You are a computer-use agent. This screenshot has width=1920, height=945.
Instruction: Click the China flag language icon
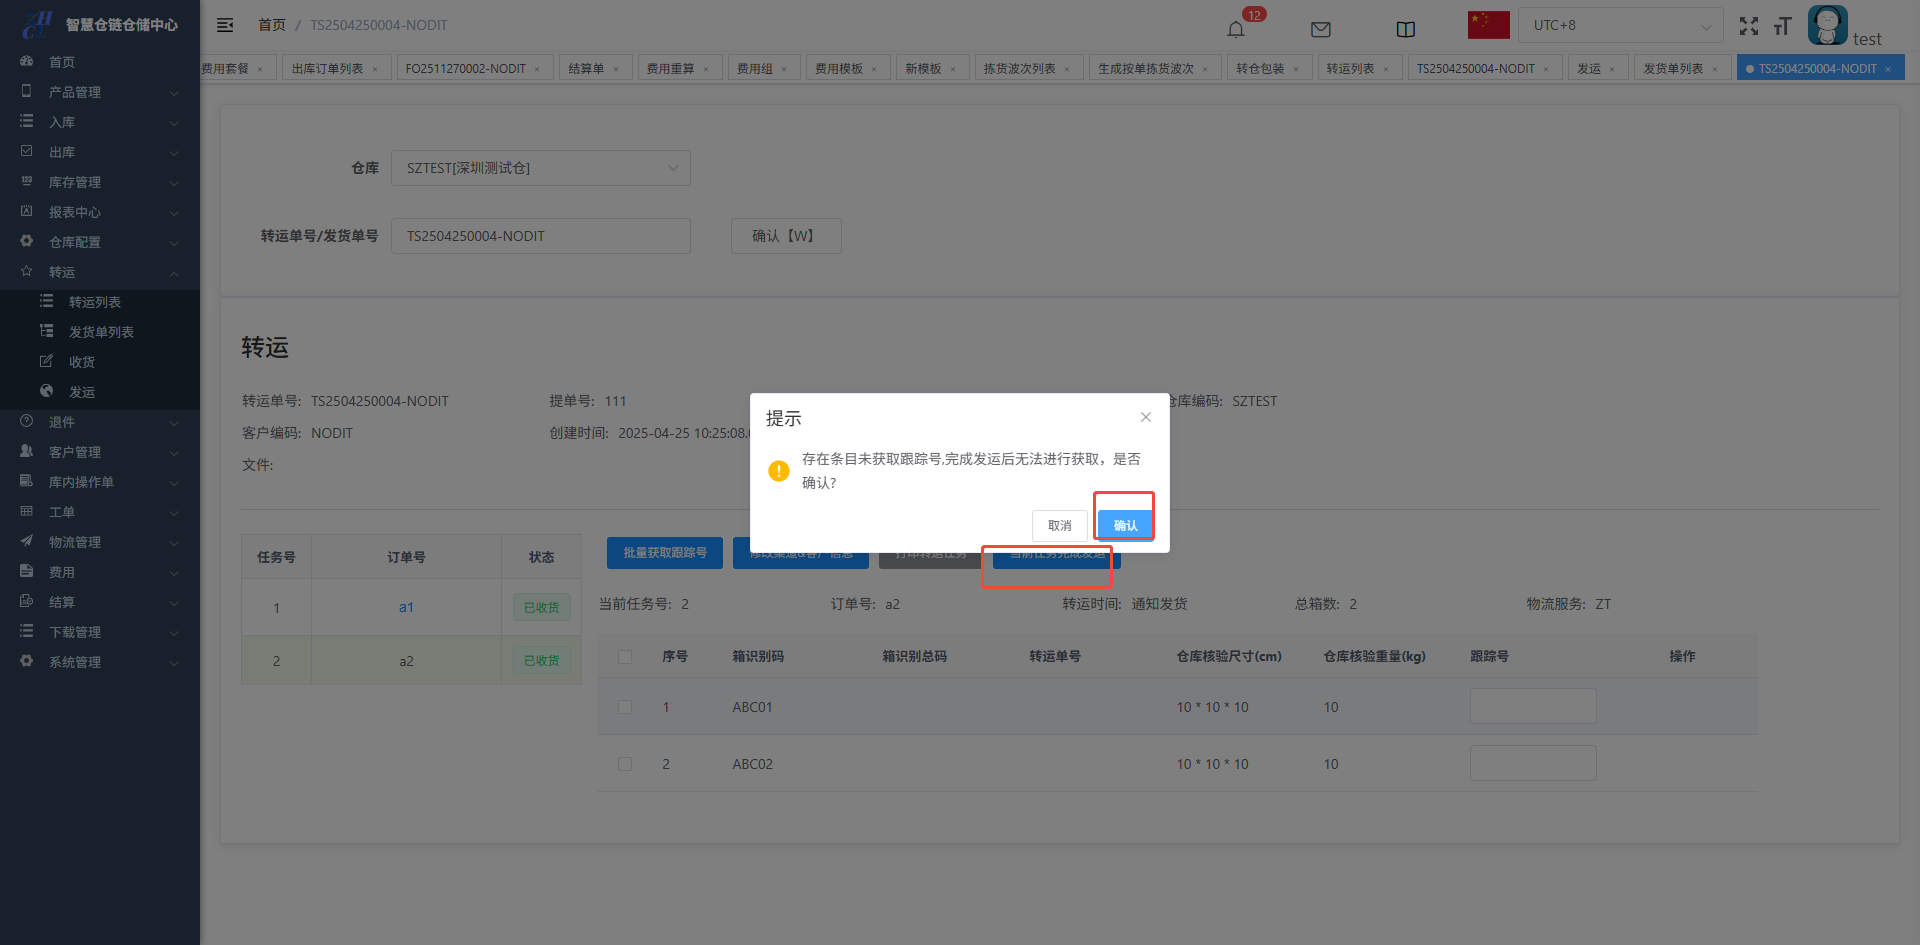pyautogui.click(x=1488, y=25)
